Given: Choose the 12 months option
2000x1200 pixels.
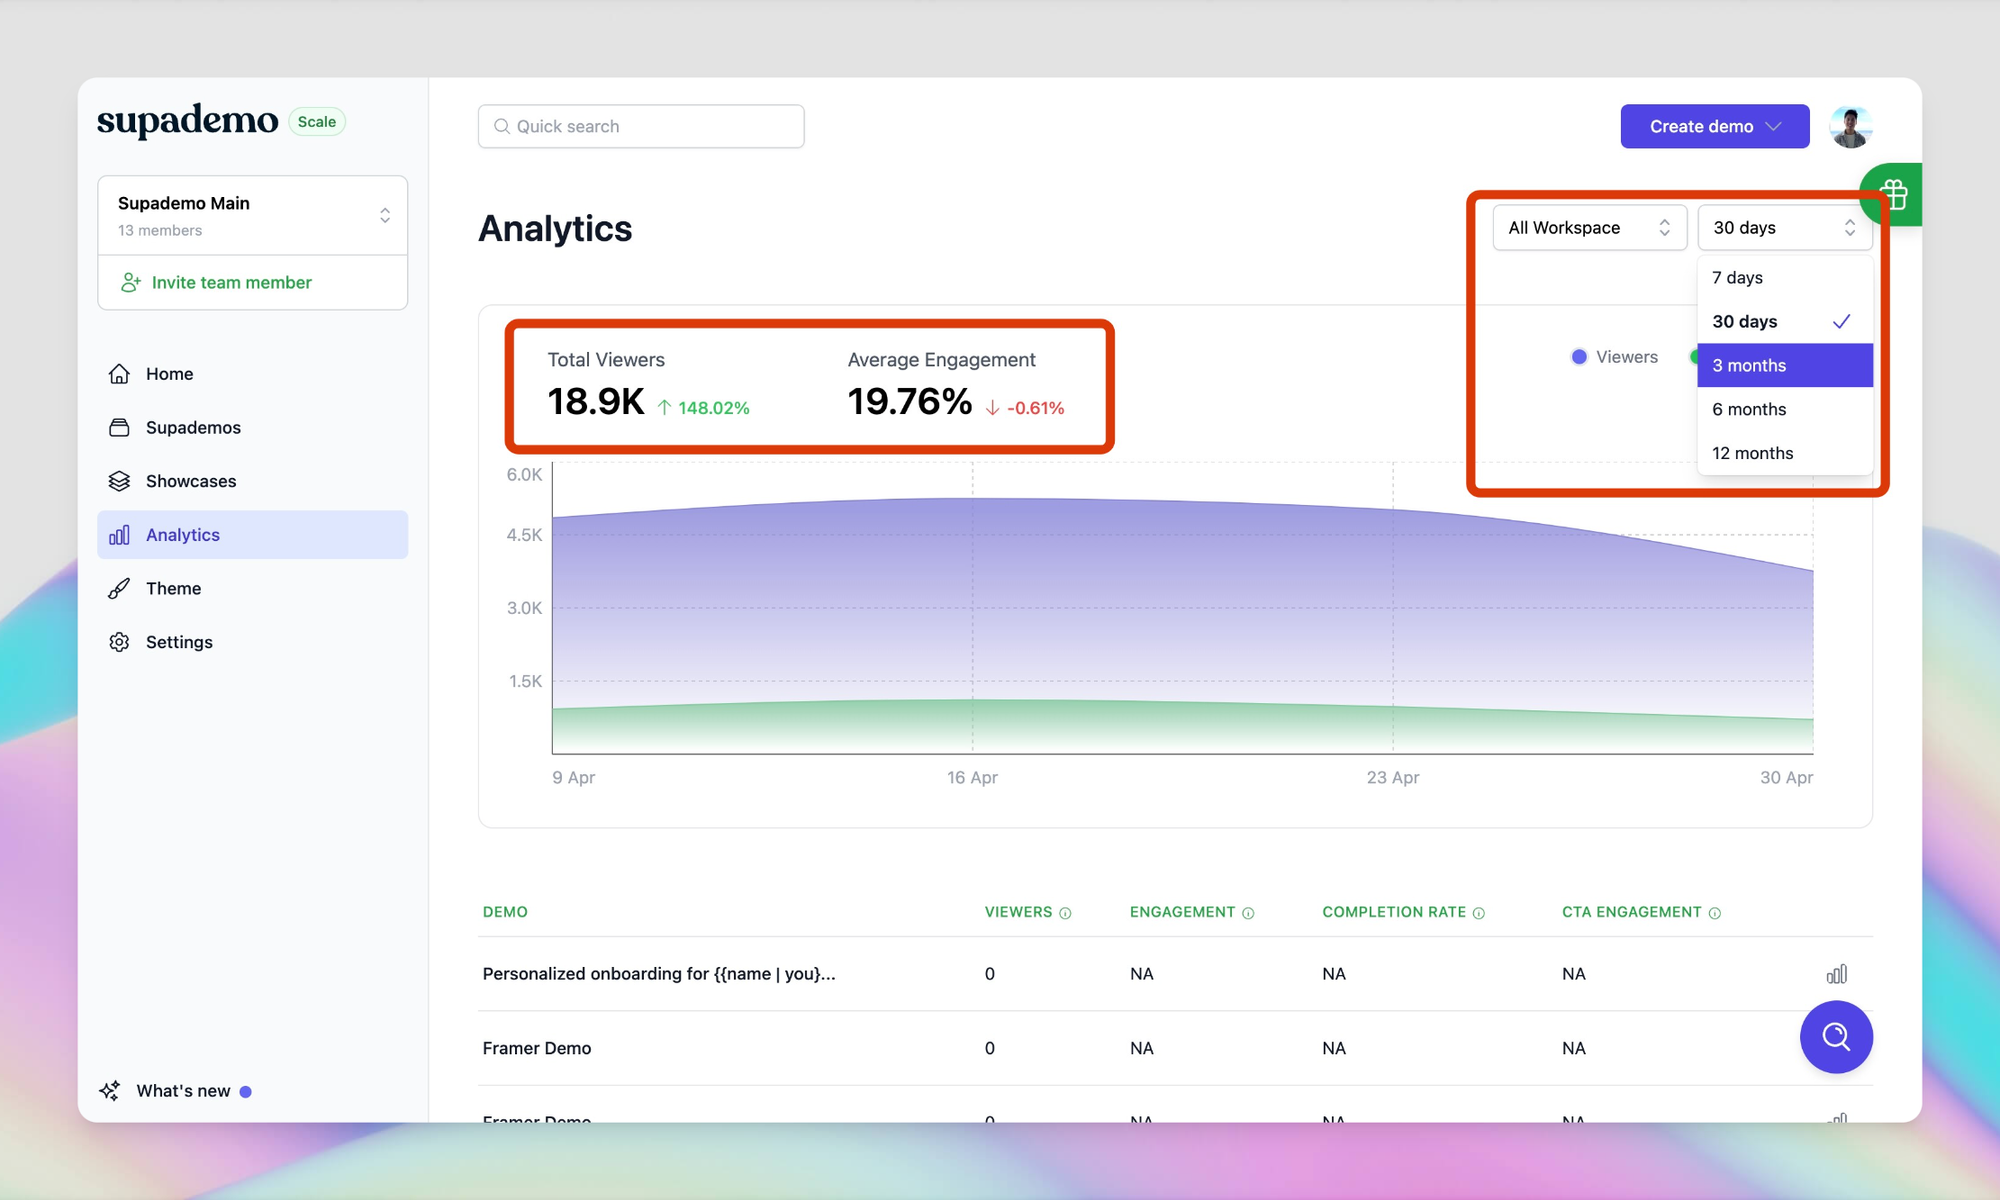Looking at the screenshot, I should [x=1785, y=453].
